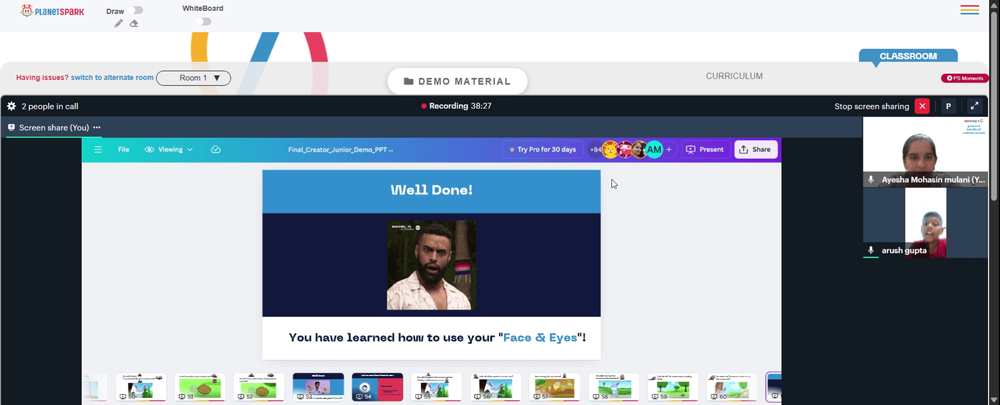Open the Room 1 dropdown
1000x405 pixels.
click(x=193, y=78)
